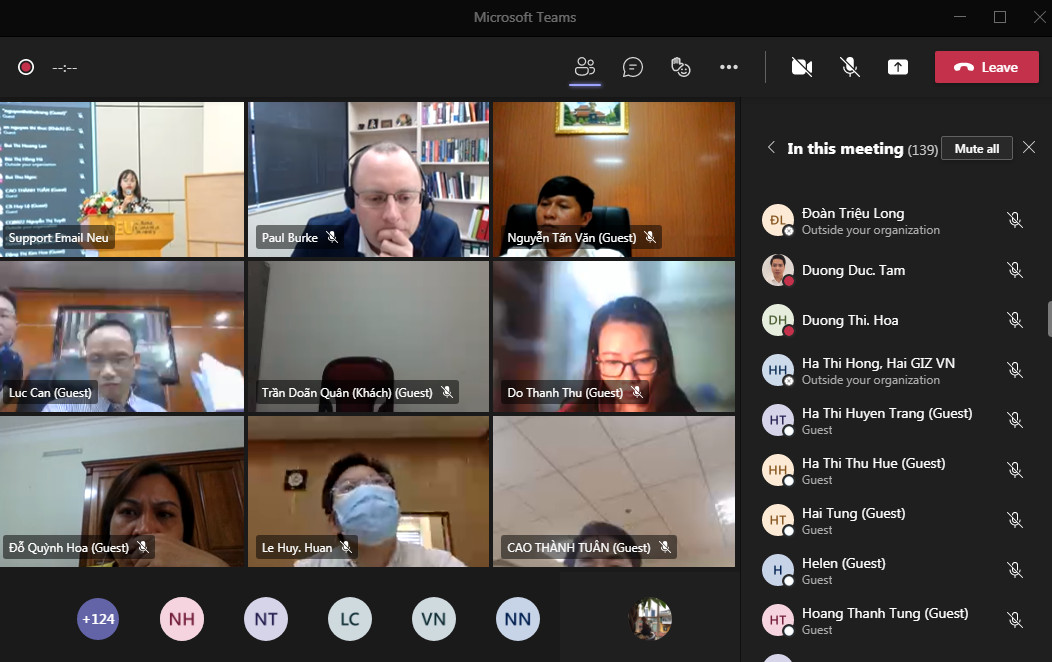Toggle the microphone mute button
This screenshot has height=662, width=1052.
pos(849,67)
